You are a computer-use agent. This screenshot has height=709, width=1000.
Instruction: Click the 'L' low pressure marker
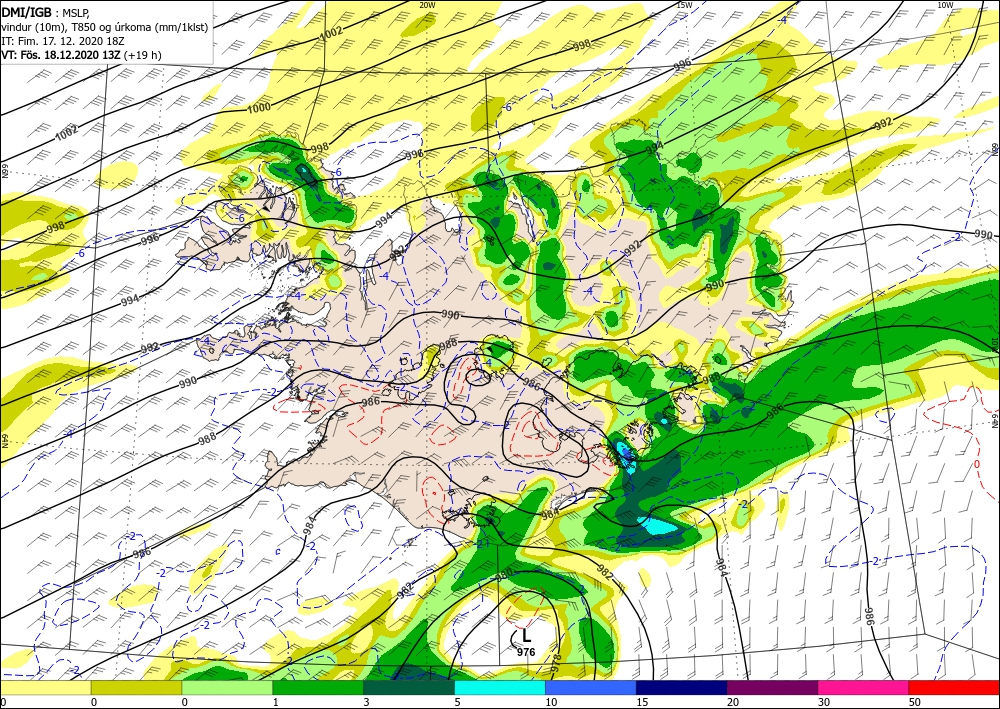[526, 636]
